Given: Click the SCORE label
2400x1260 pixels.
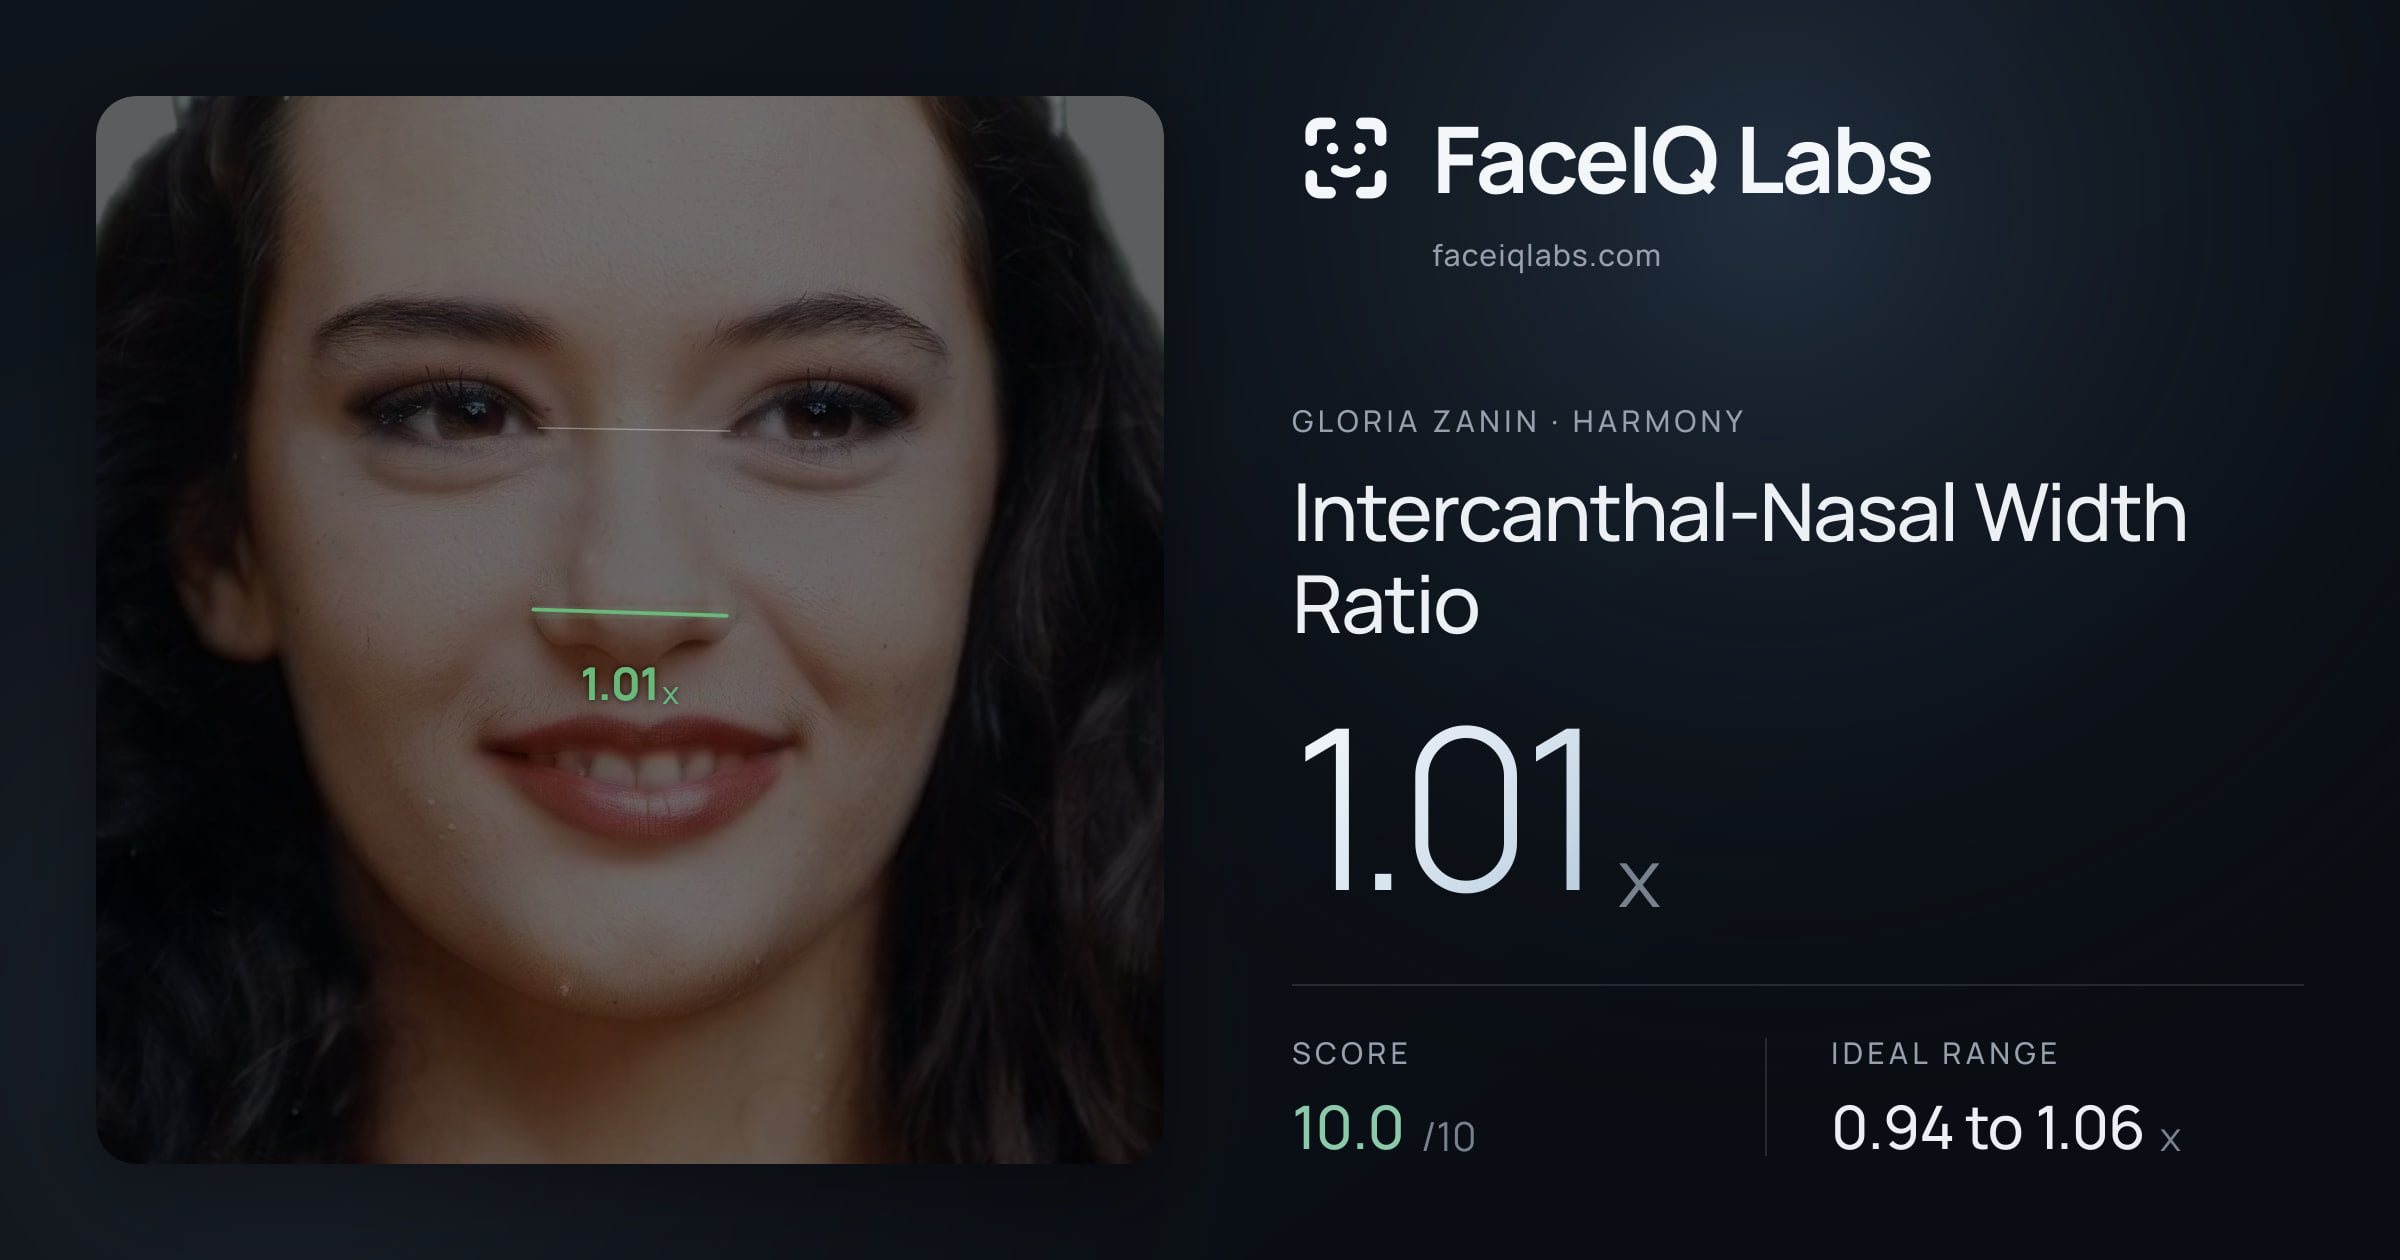Looking at the screenshot, I should 1350,1053.
